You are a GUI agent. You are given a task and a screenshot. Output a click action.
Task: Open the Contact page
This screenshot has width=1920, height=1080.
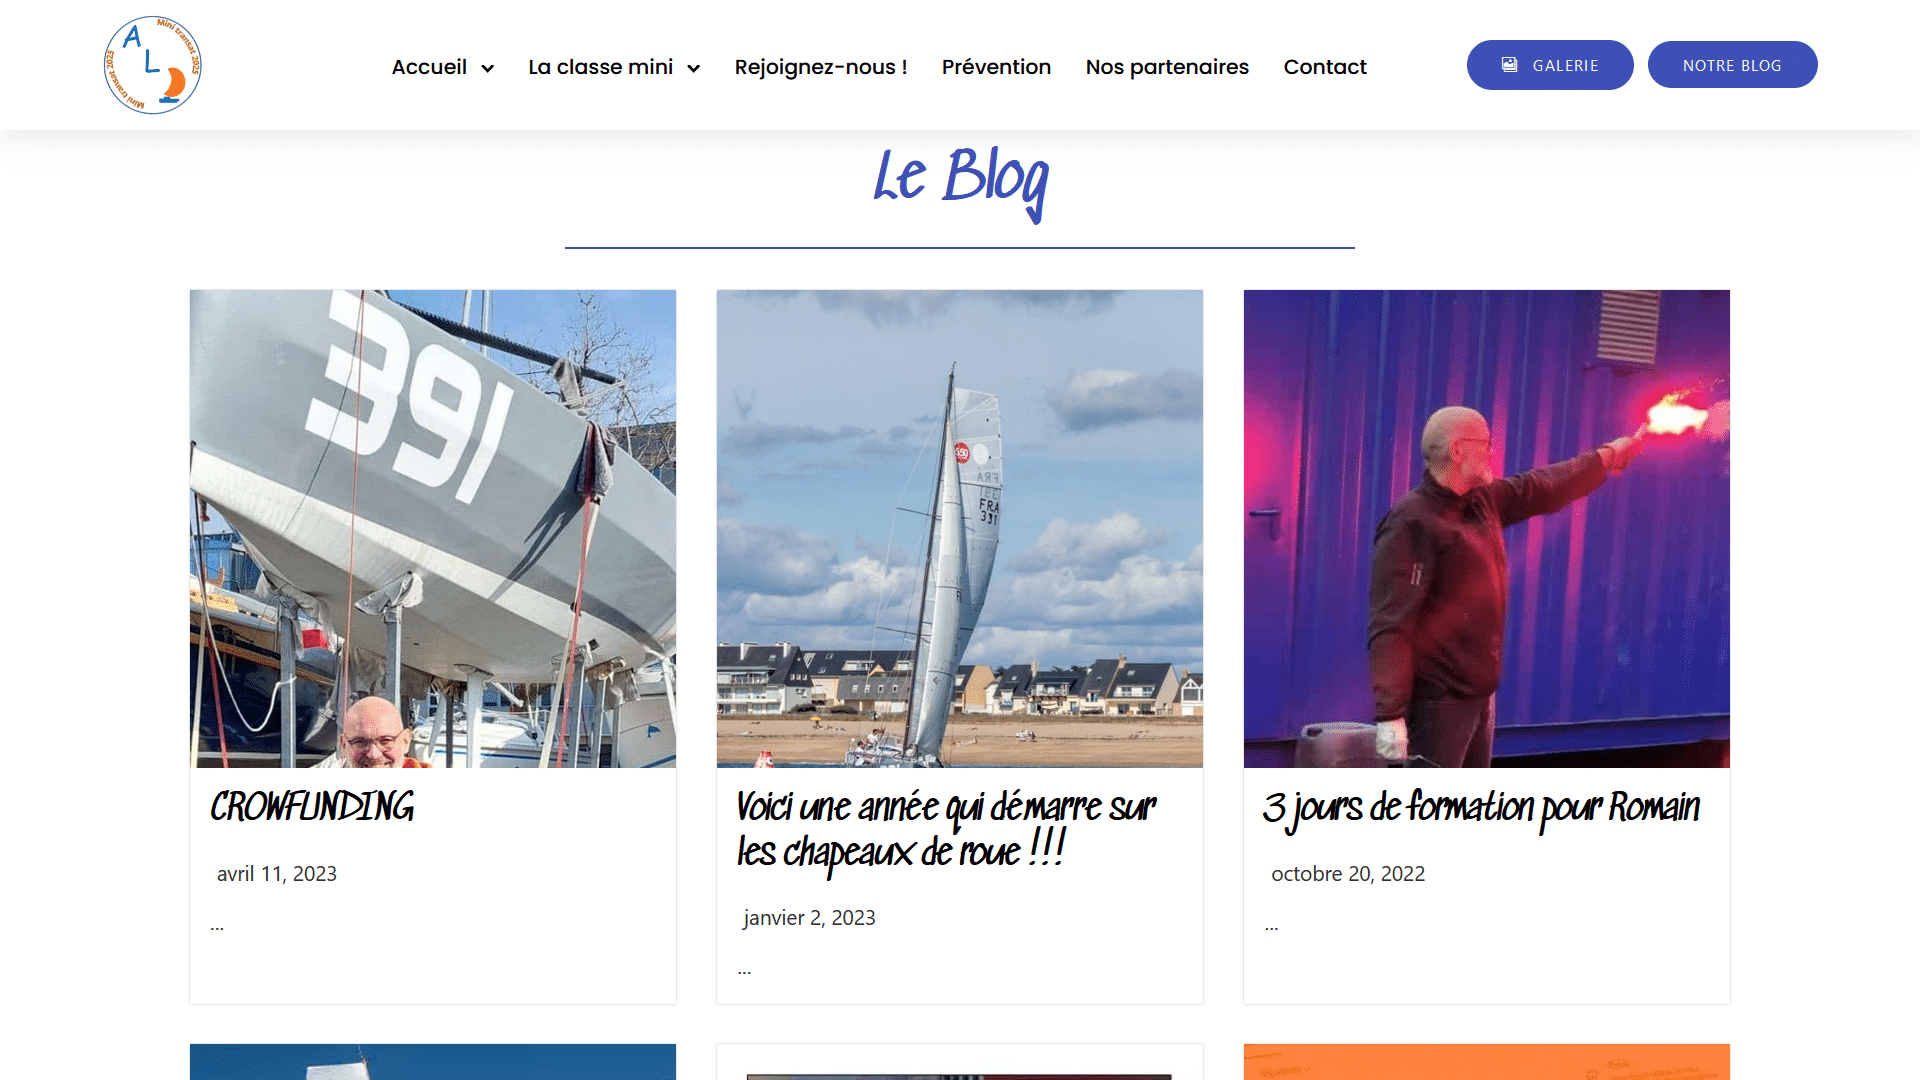(x=1325, y=67)
